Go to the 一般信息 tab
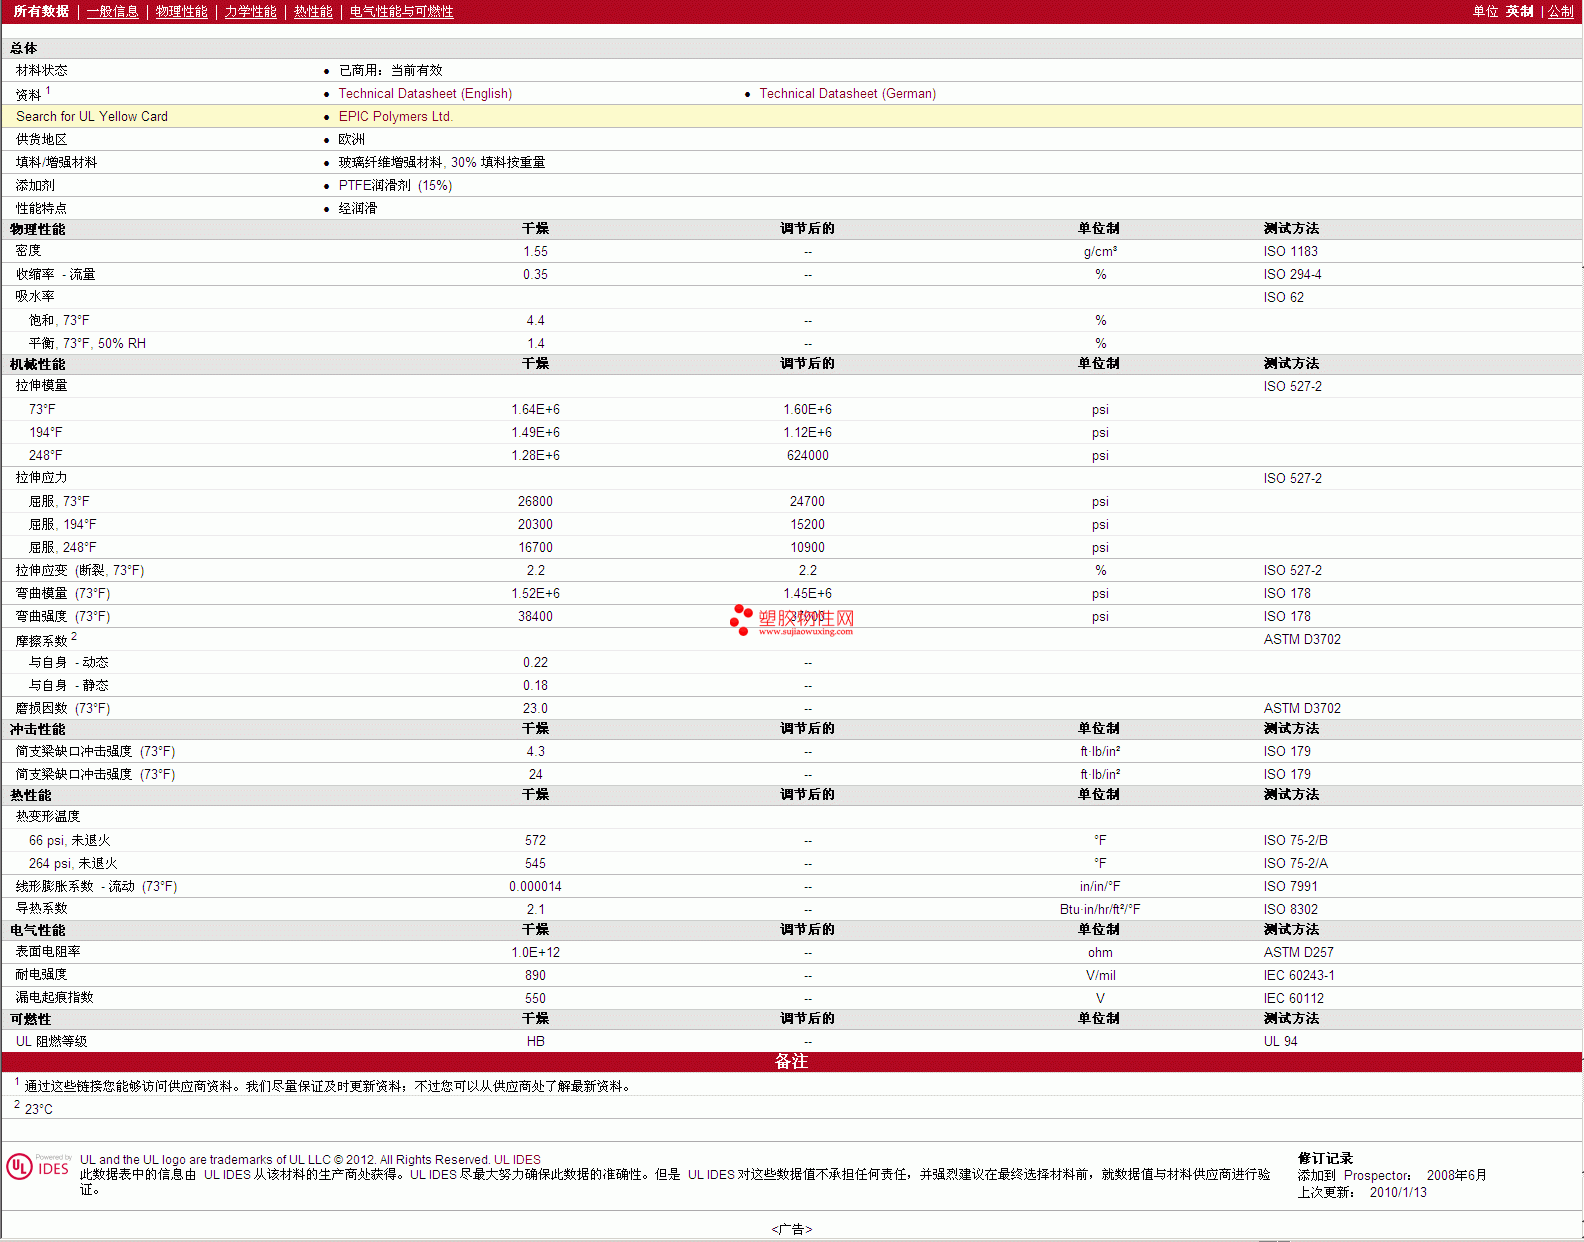 pyautogui.click(x=112, y=12)
